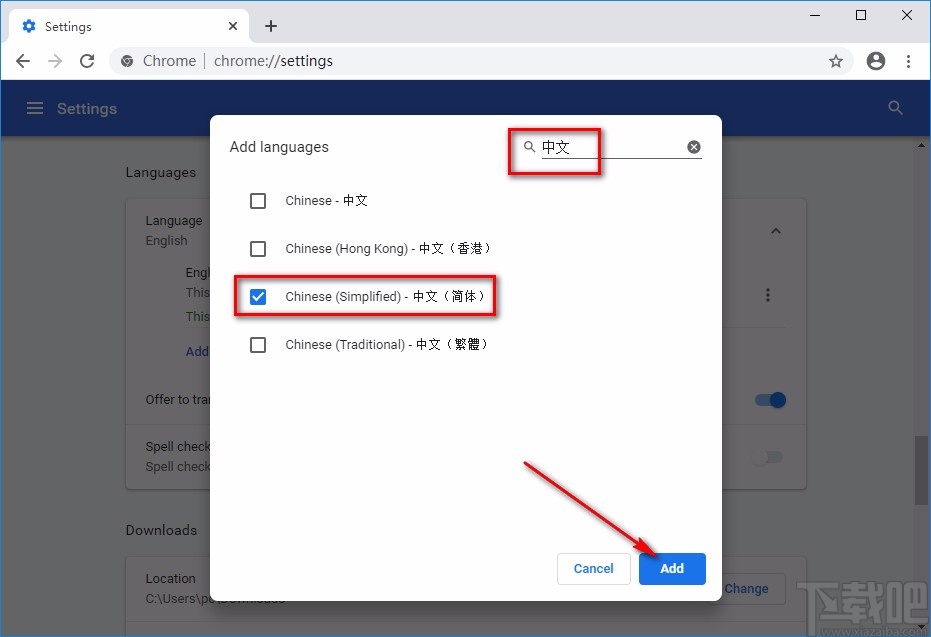Check Chinese (Traditional) - 中文（繁體）
931x637 pixels.
[x=257, y=344]
